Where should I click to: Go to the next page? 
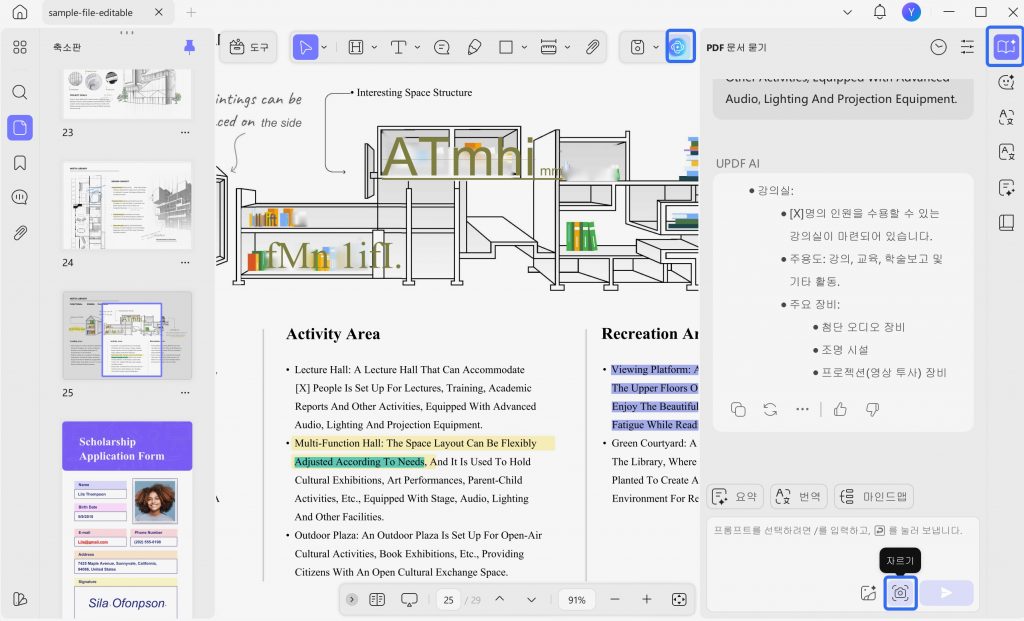(532, 599)
